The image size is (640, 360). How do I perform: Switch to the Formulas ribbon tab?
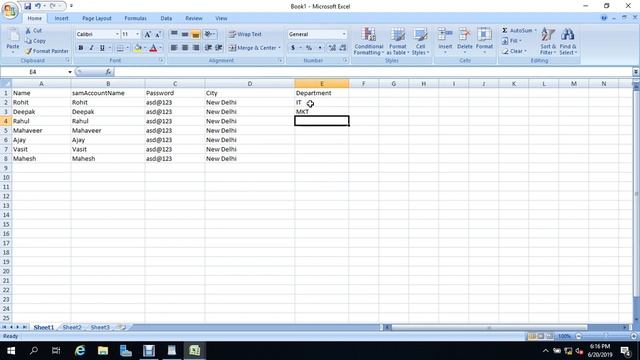[136, 18]
